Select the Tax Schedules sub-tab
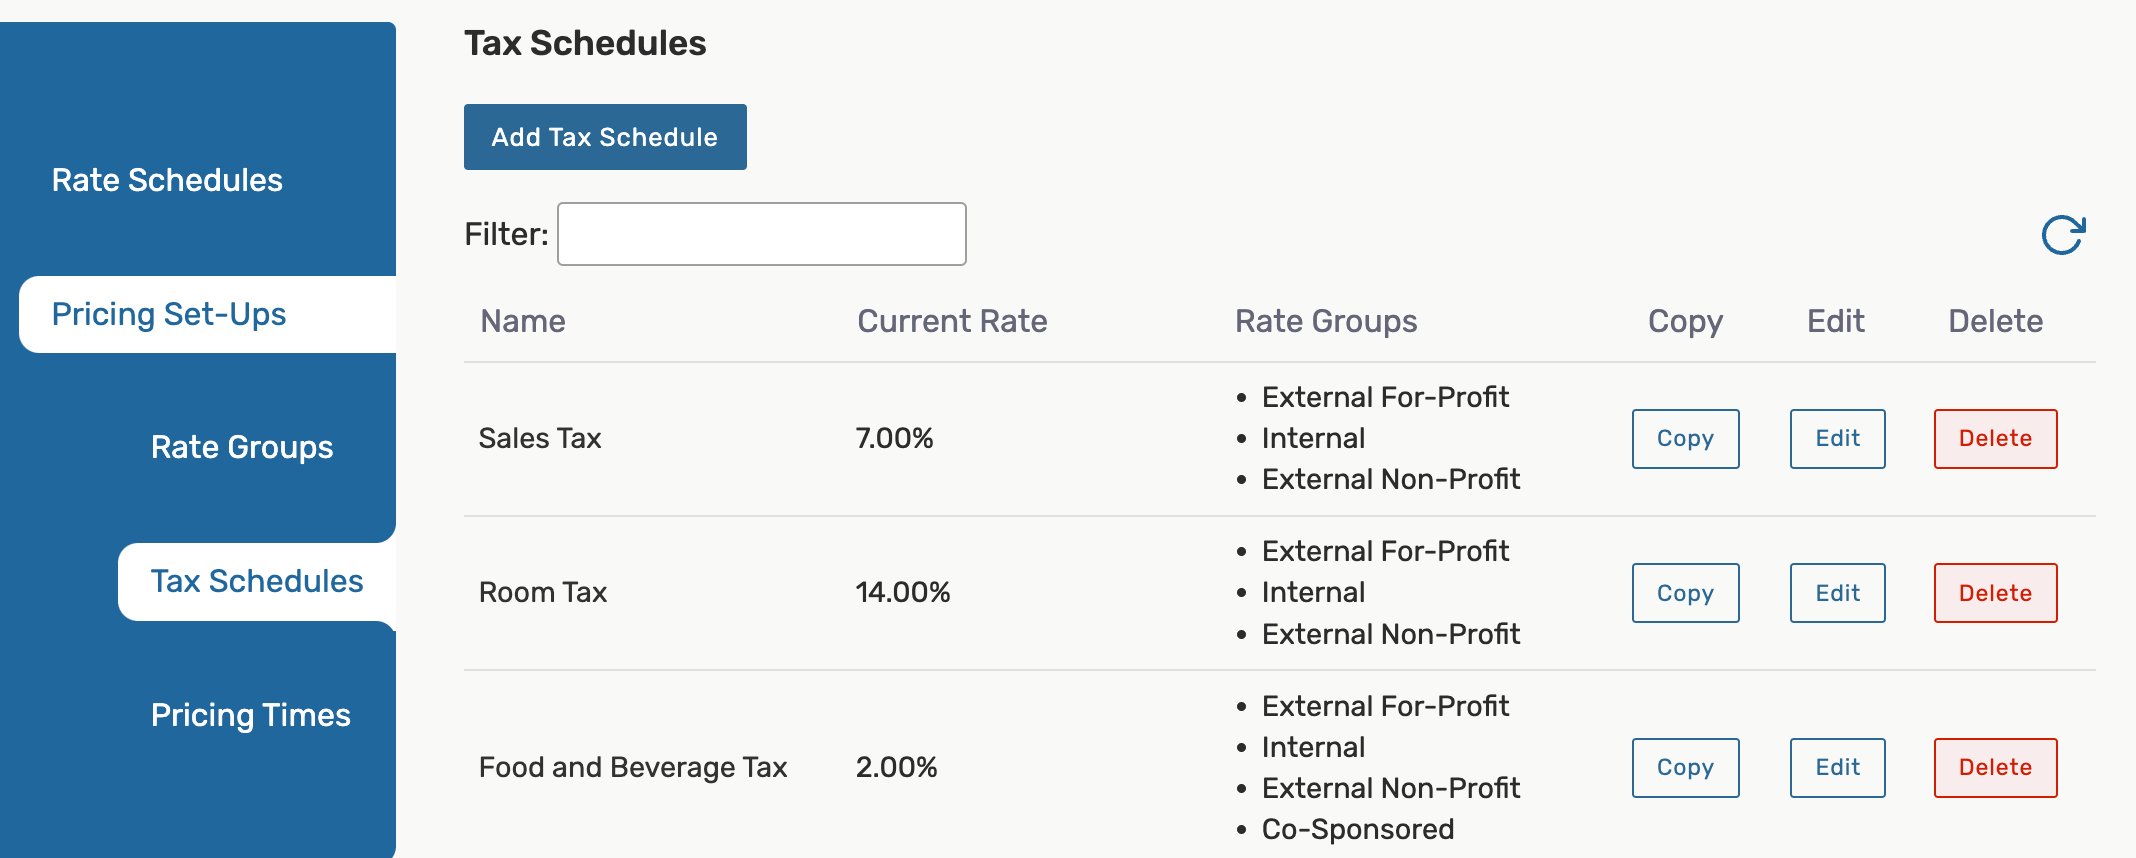Screen dimensions: 2136x858 point(257,581)
